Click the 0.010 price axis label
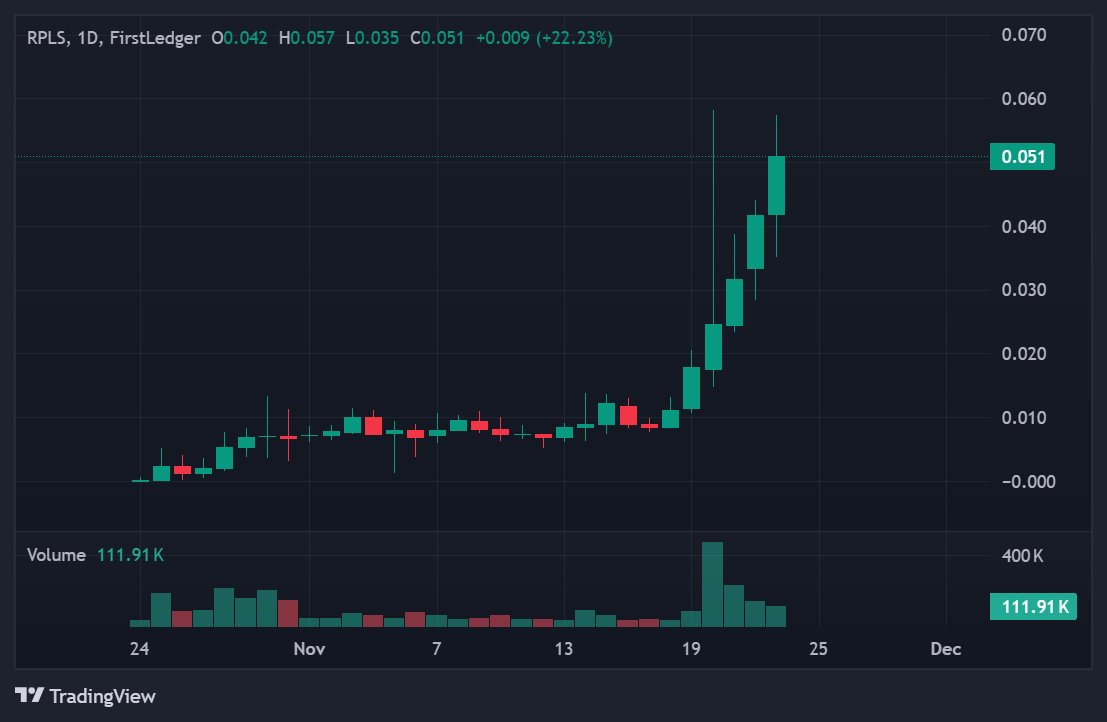Screen dimensions: 1107x722 (1024, 418)
